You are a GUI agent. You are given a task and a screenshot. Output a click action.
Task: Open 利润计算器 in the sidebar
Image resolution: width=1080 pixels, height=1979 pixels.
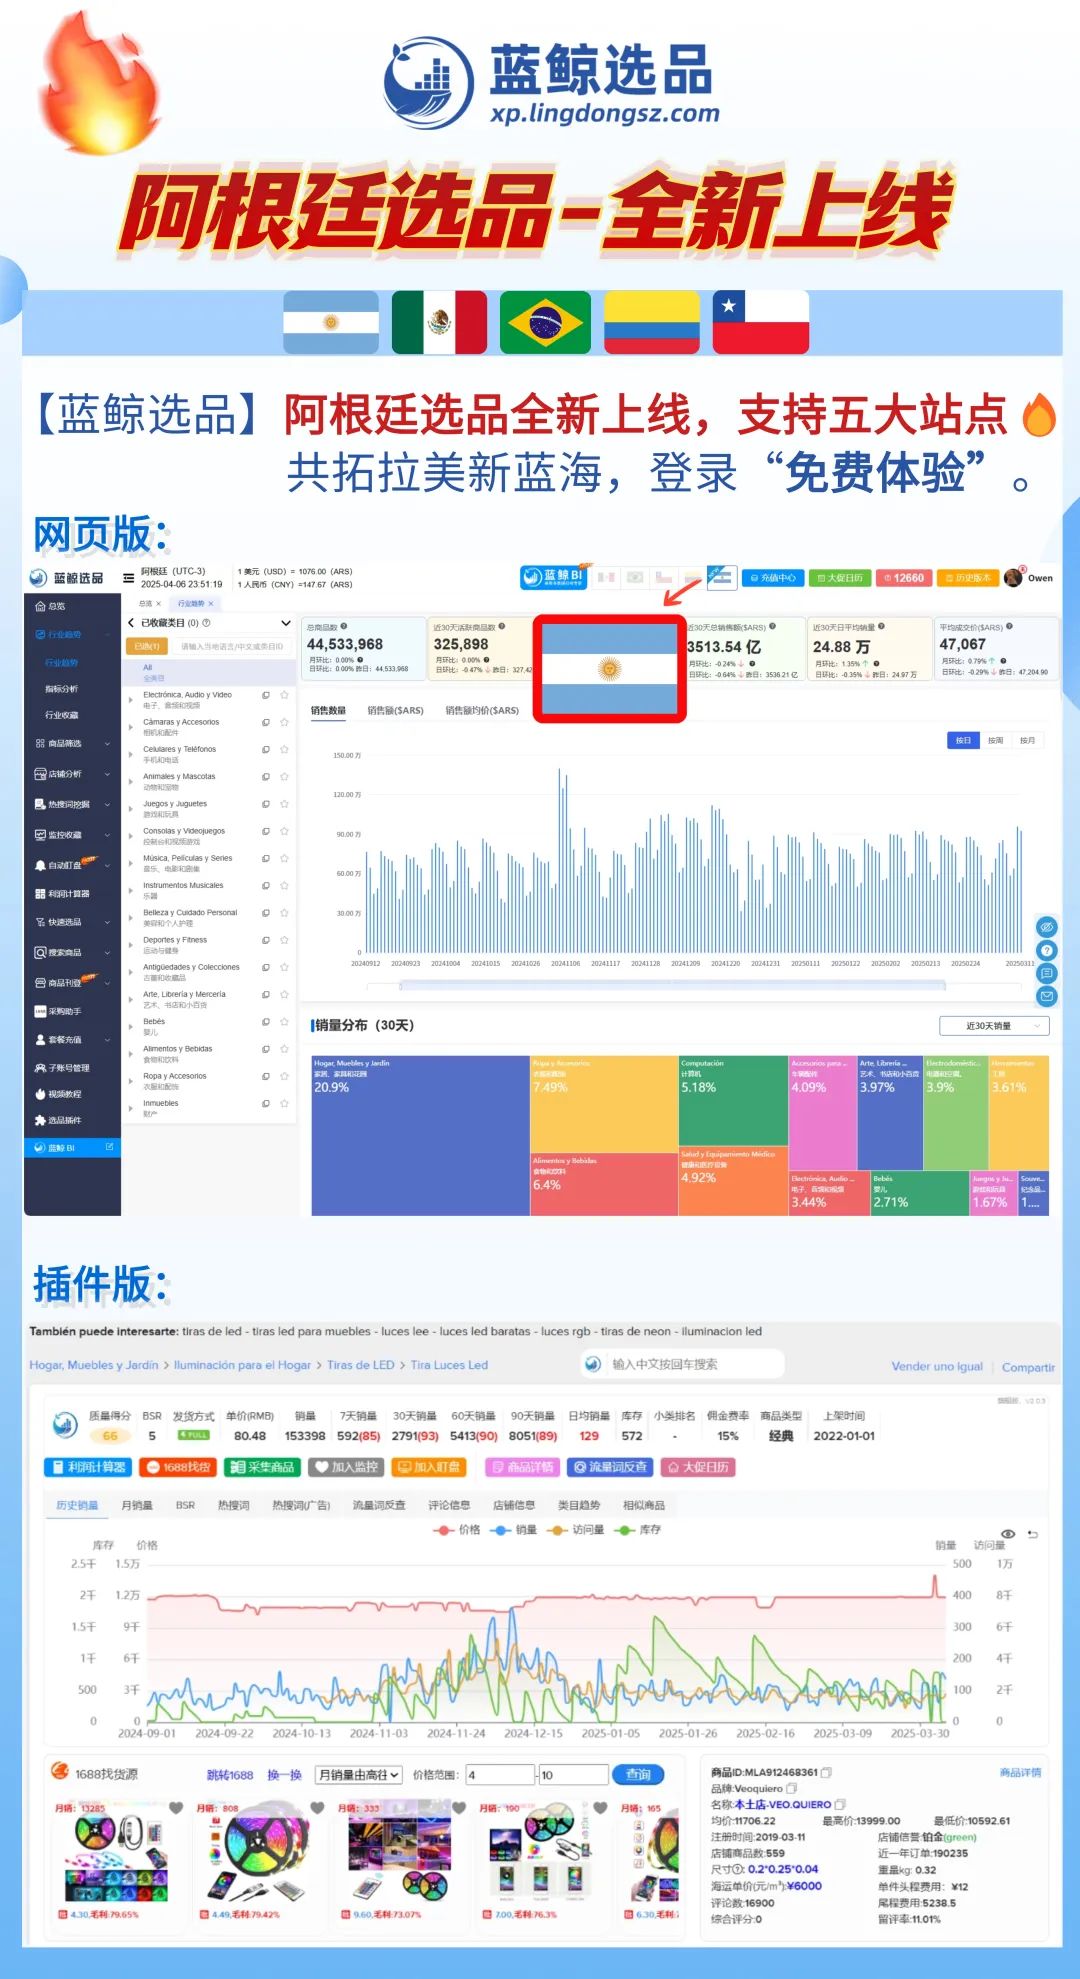tap(62, 894)
